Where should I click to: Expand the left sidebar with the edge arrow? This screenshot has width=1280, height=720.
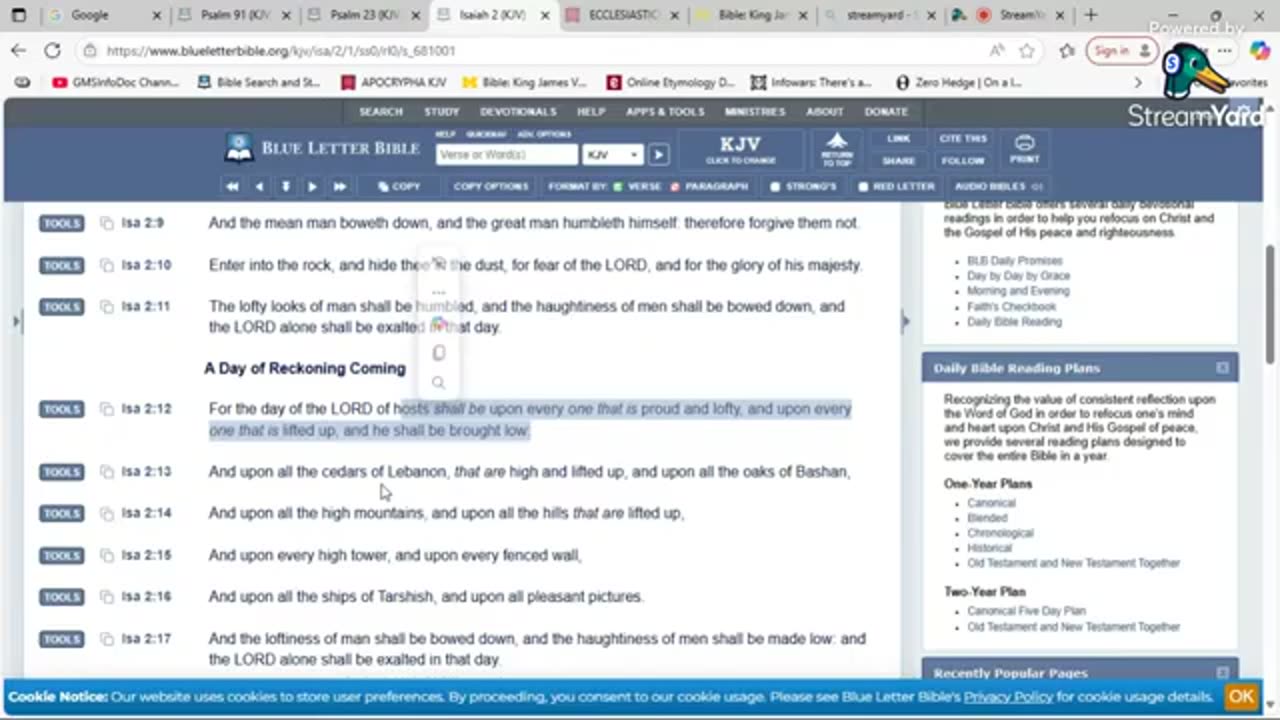point(15,321)
